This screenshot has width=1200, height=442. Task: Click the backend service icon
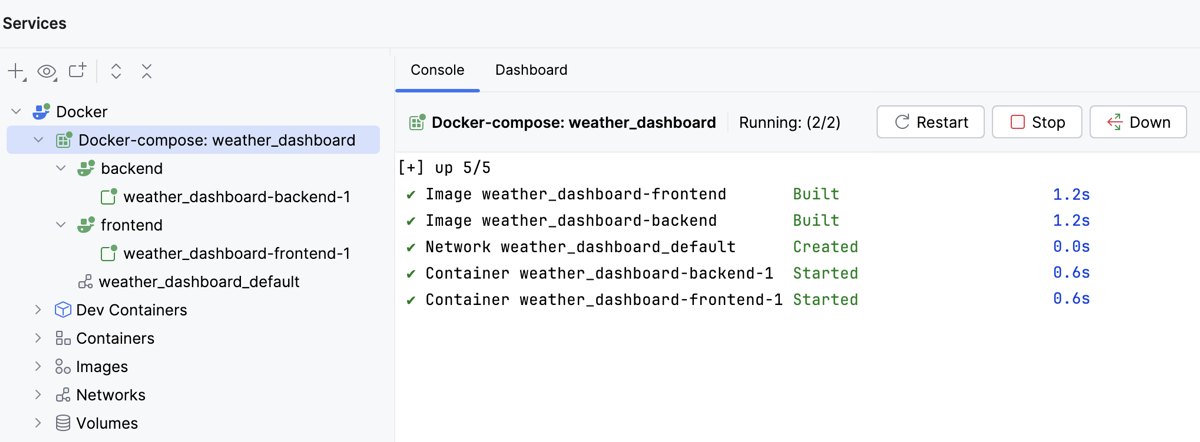click(86, 169)
